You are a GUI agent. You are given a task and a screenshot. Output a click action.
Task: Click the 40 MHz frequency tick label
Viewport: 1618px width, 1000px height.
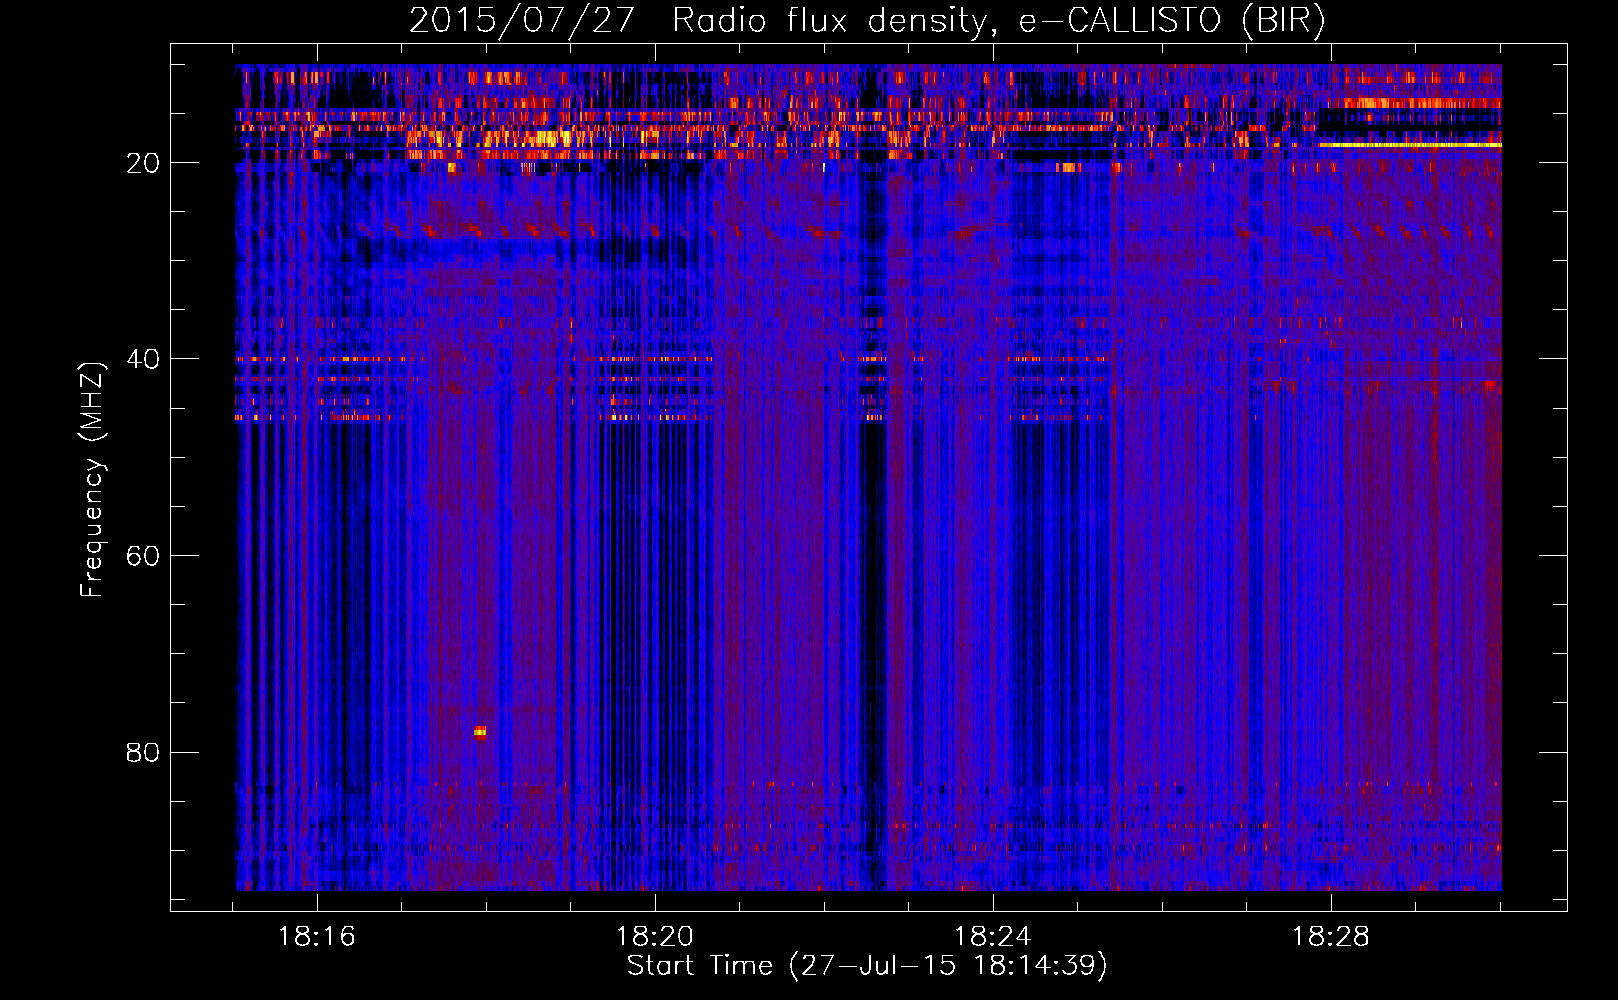coord(144,359)
